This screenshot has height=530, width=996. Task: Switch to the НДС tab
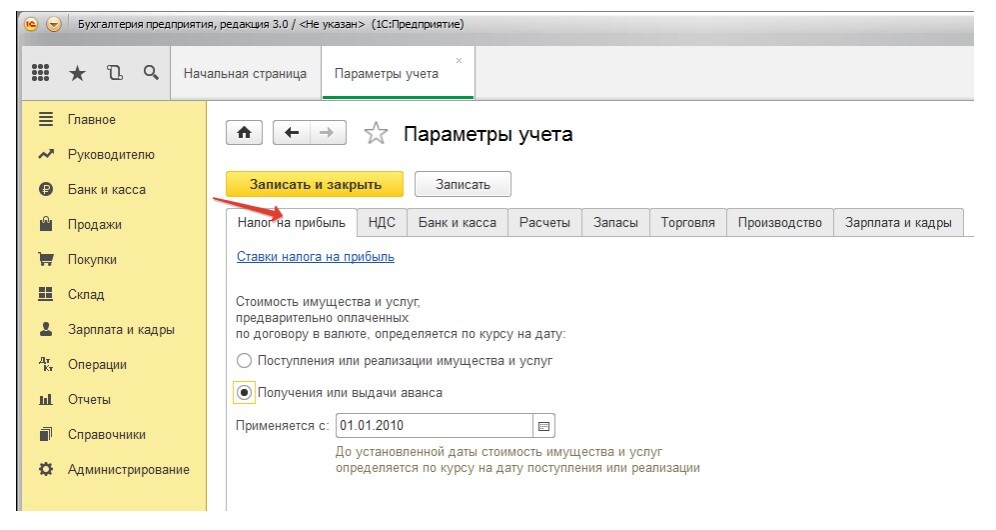(x=382, y=223)
